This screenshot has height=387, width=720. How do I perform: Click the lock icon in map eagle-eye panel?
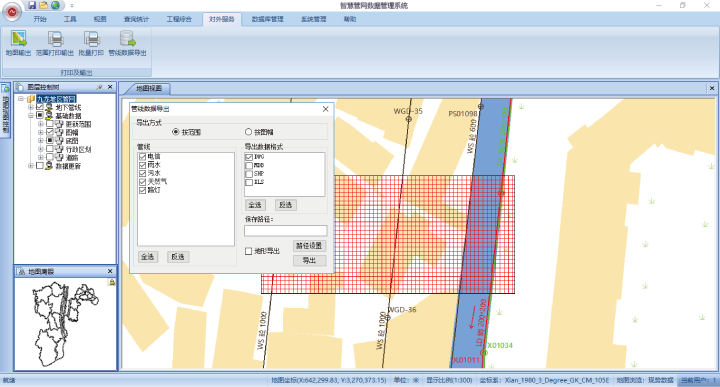click(x=111, y=282)
